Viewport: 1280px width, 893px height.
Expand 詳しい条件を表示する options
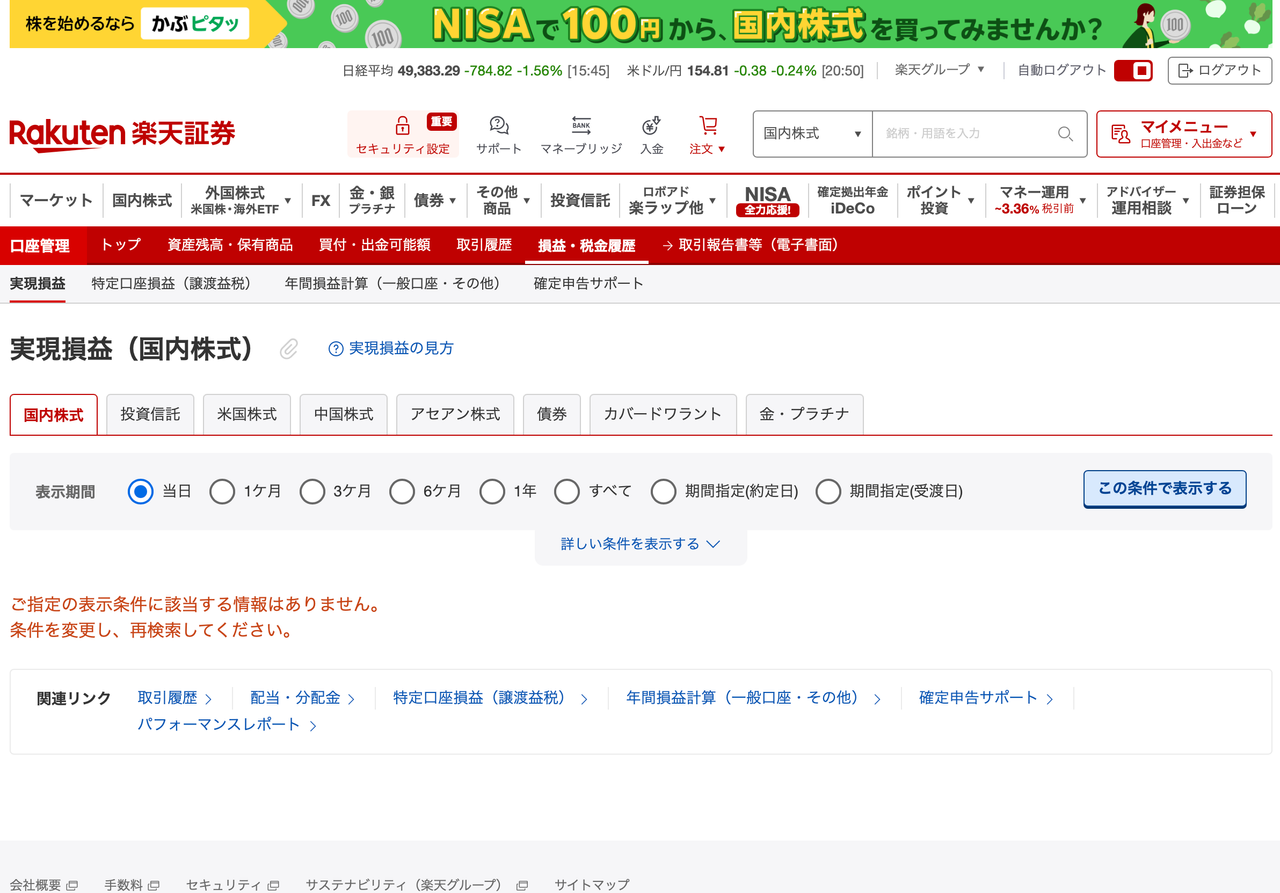(640, 543)
